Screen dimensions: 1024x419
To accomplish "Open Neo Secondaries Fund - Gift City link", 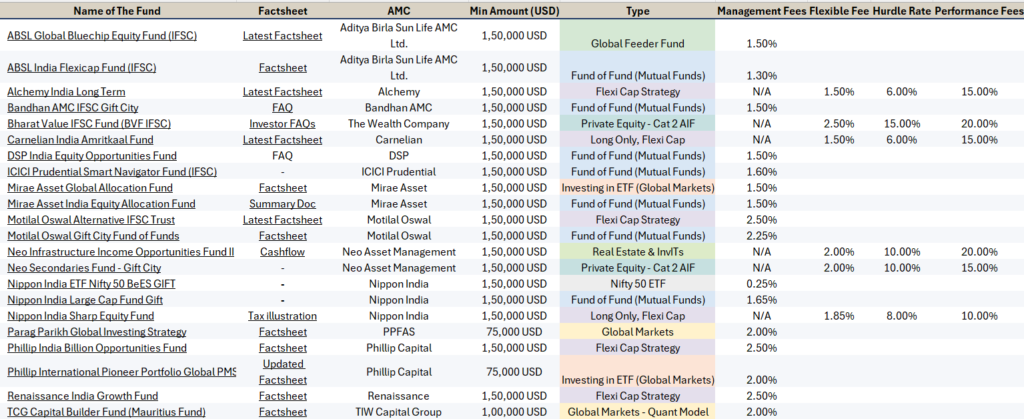I will [x=84, y=268].
